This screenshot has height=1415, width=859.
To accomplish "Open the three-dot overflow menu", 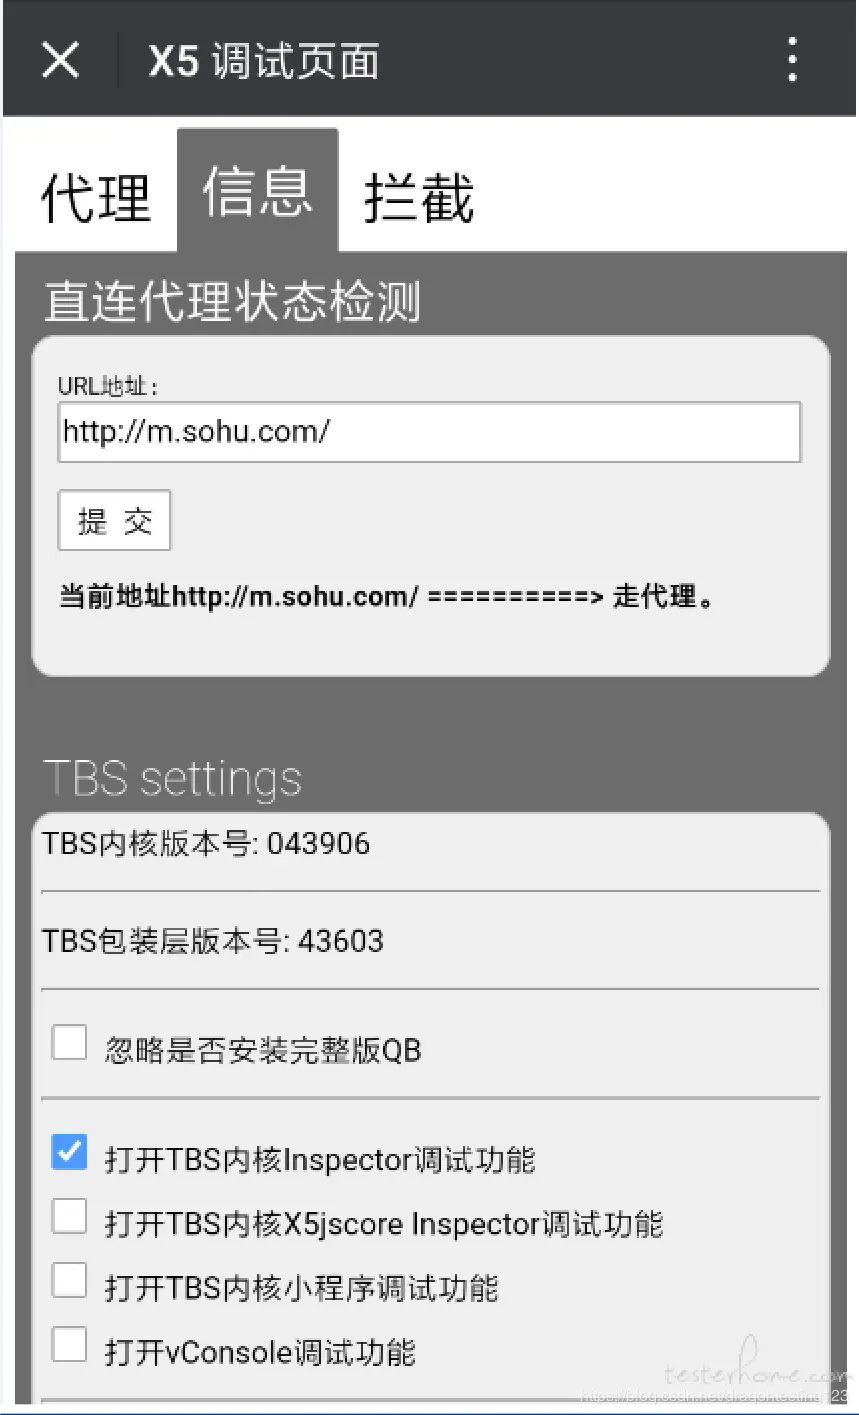I will point(792,60).
